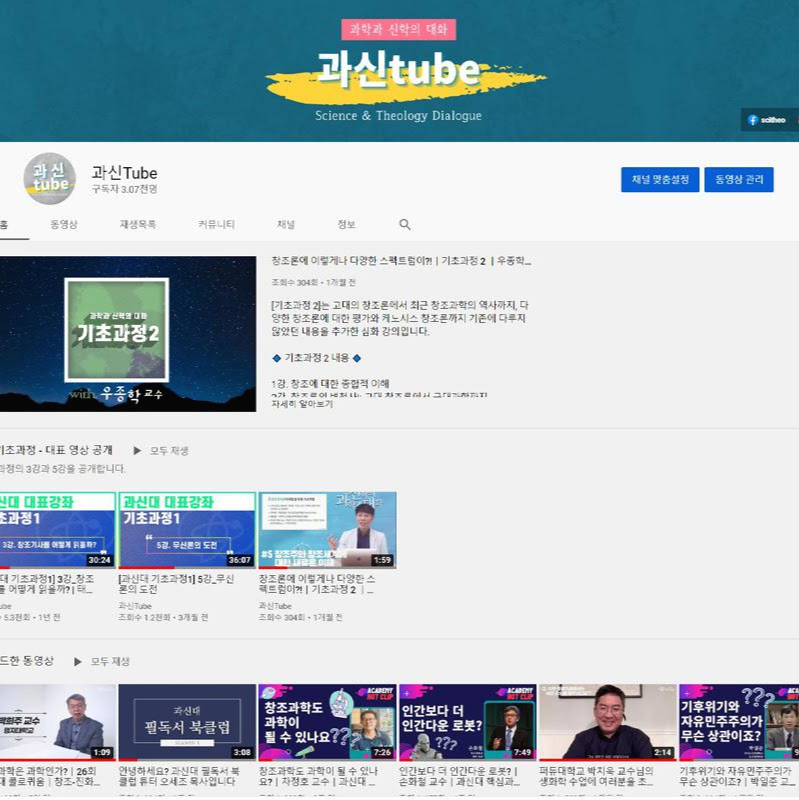This screenshot has height=800, width=799.
Task: Open the 1:59 기초과정 2 video thumbnail
Action: (327, 530)
